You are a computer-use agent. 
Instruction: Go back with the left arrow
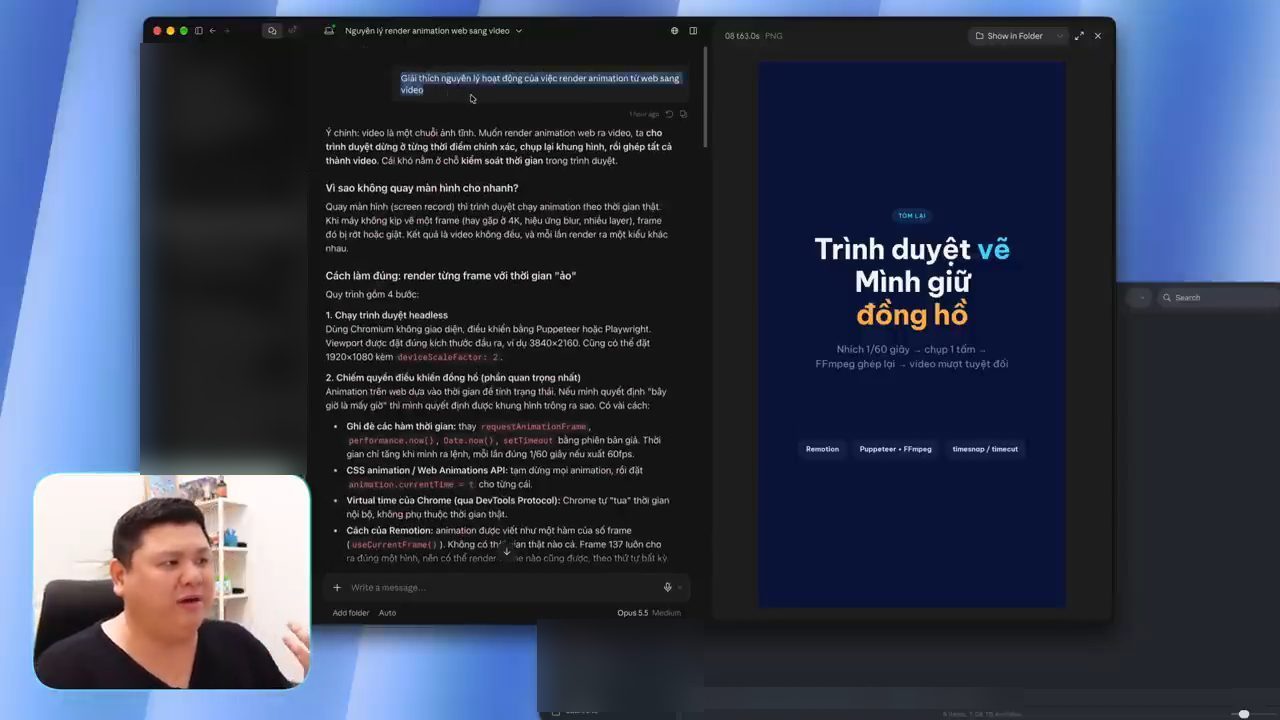point(212,31)
